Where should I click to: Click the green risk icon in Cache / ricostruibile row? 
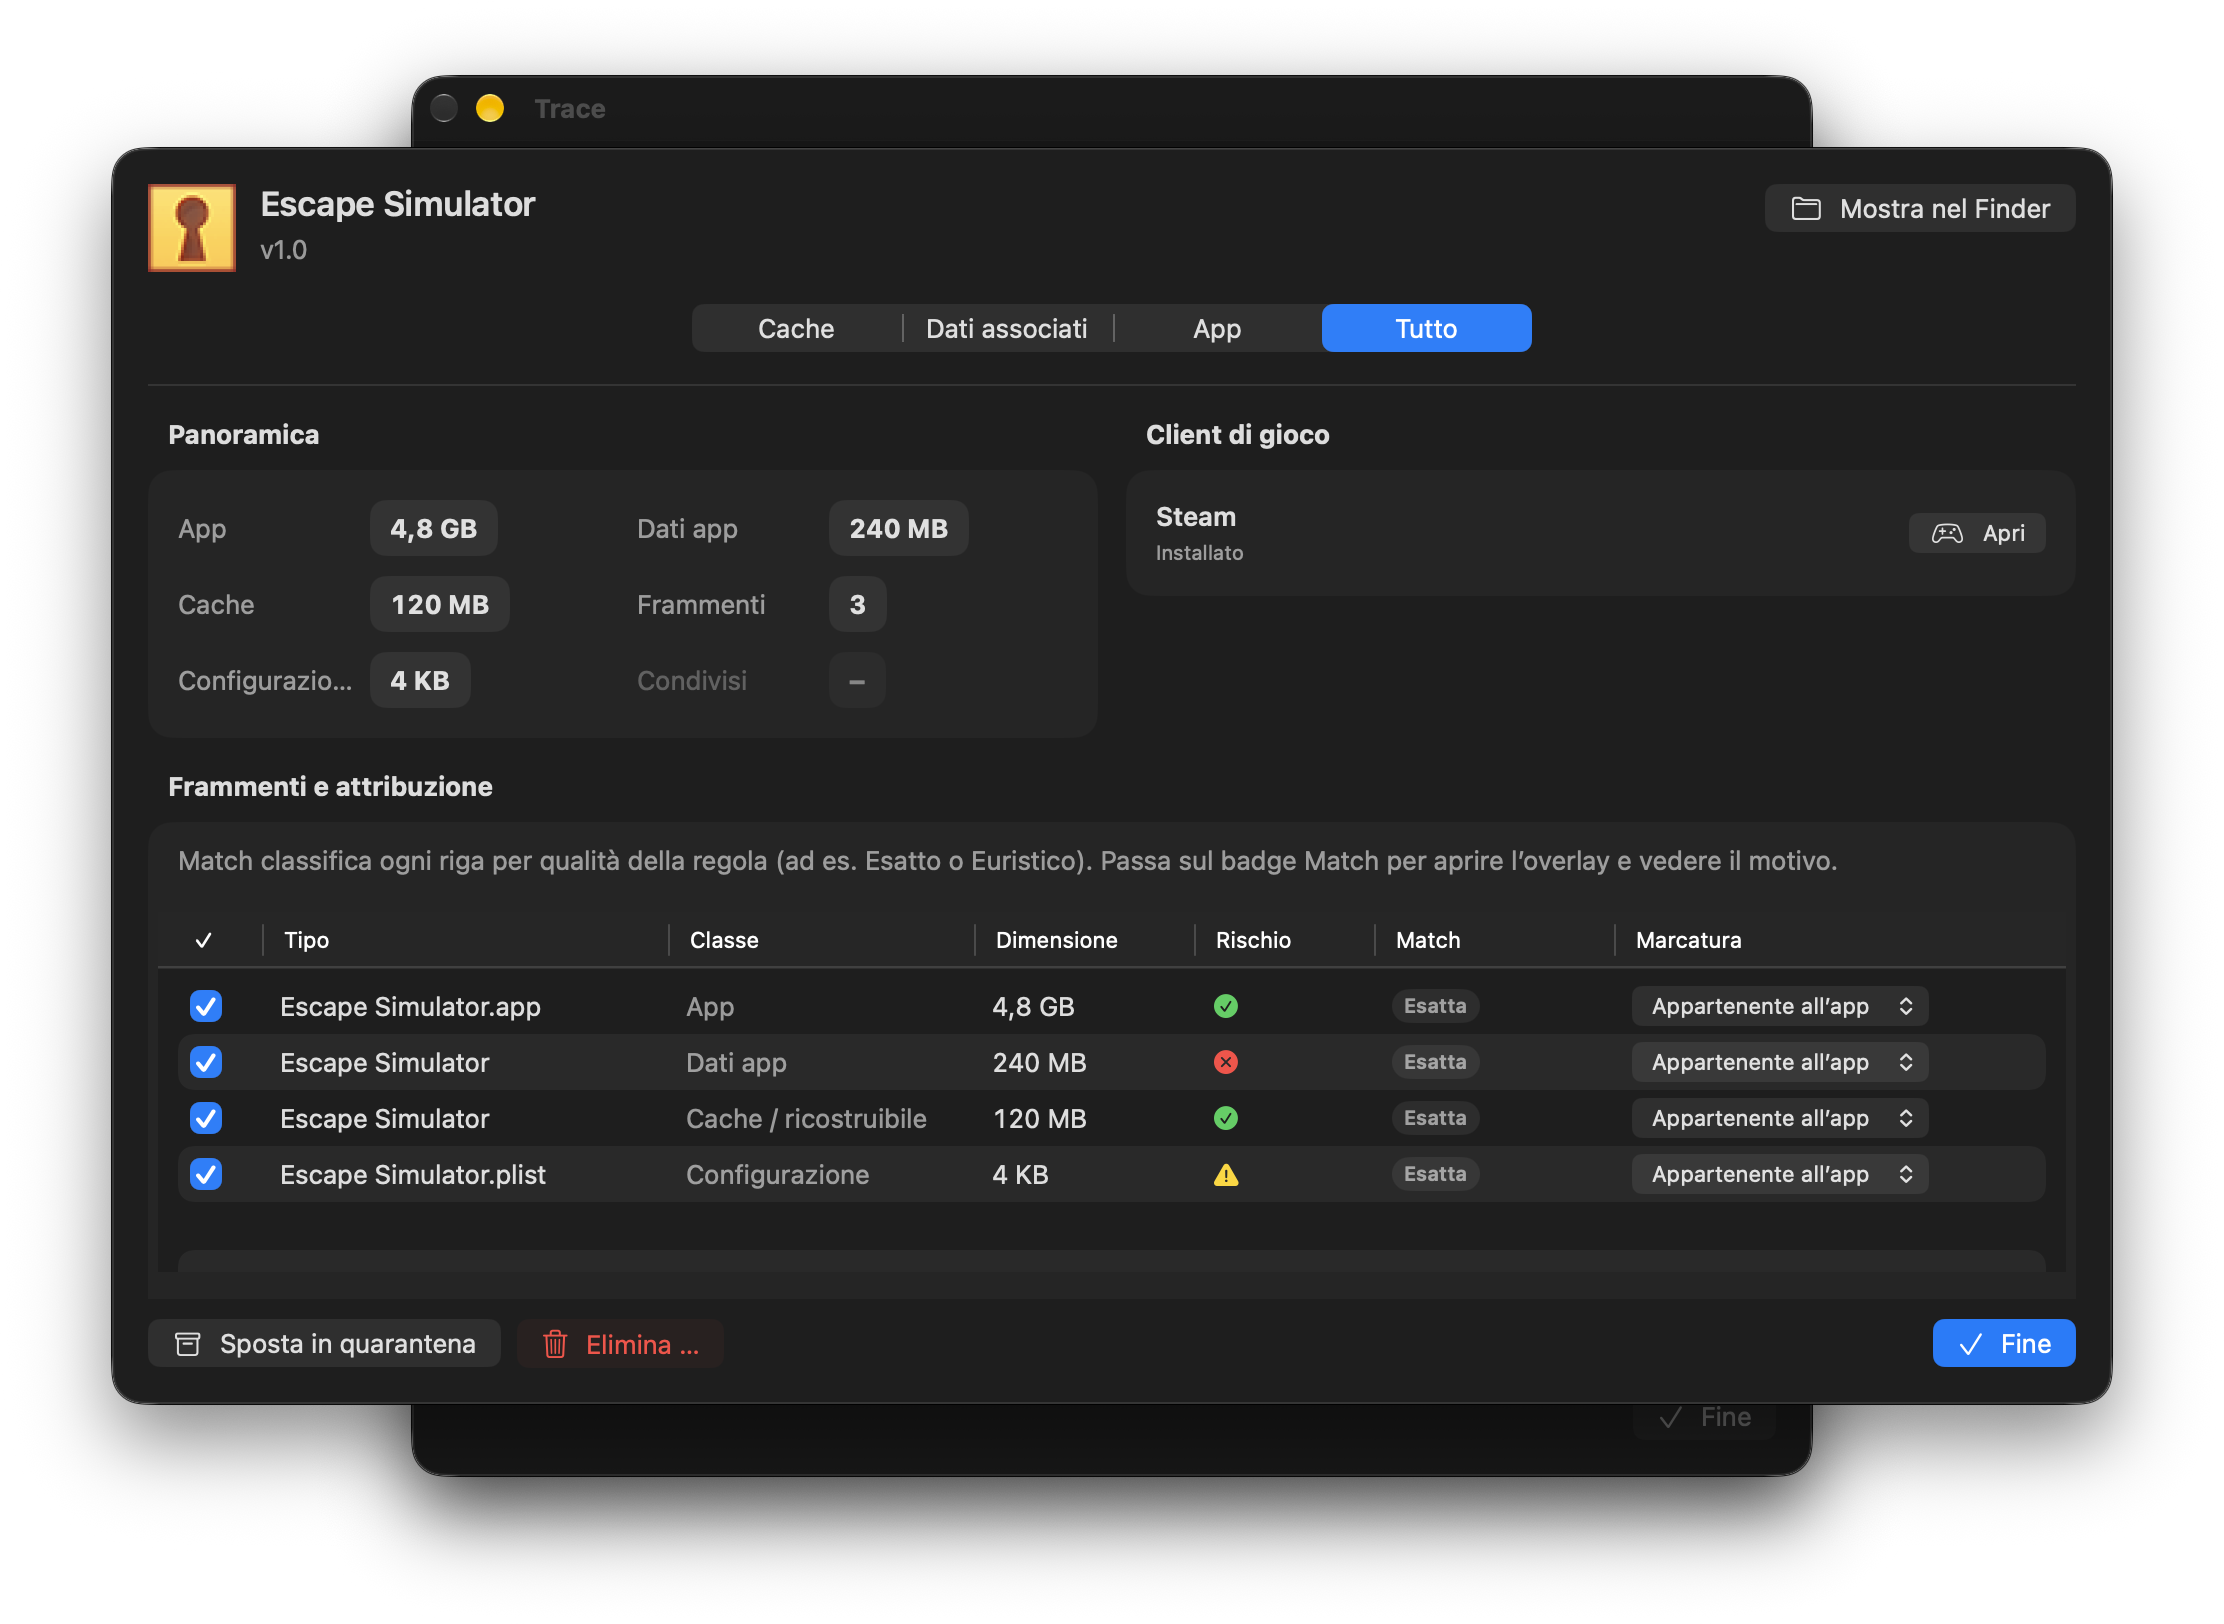coord(1225,1118)
